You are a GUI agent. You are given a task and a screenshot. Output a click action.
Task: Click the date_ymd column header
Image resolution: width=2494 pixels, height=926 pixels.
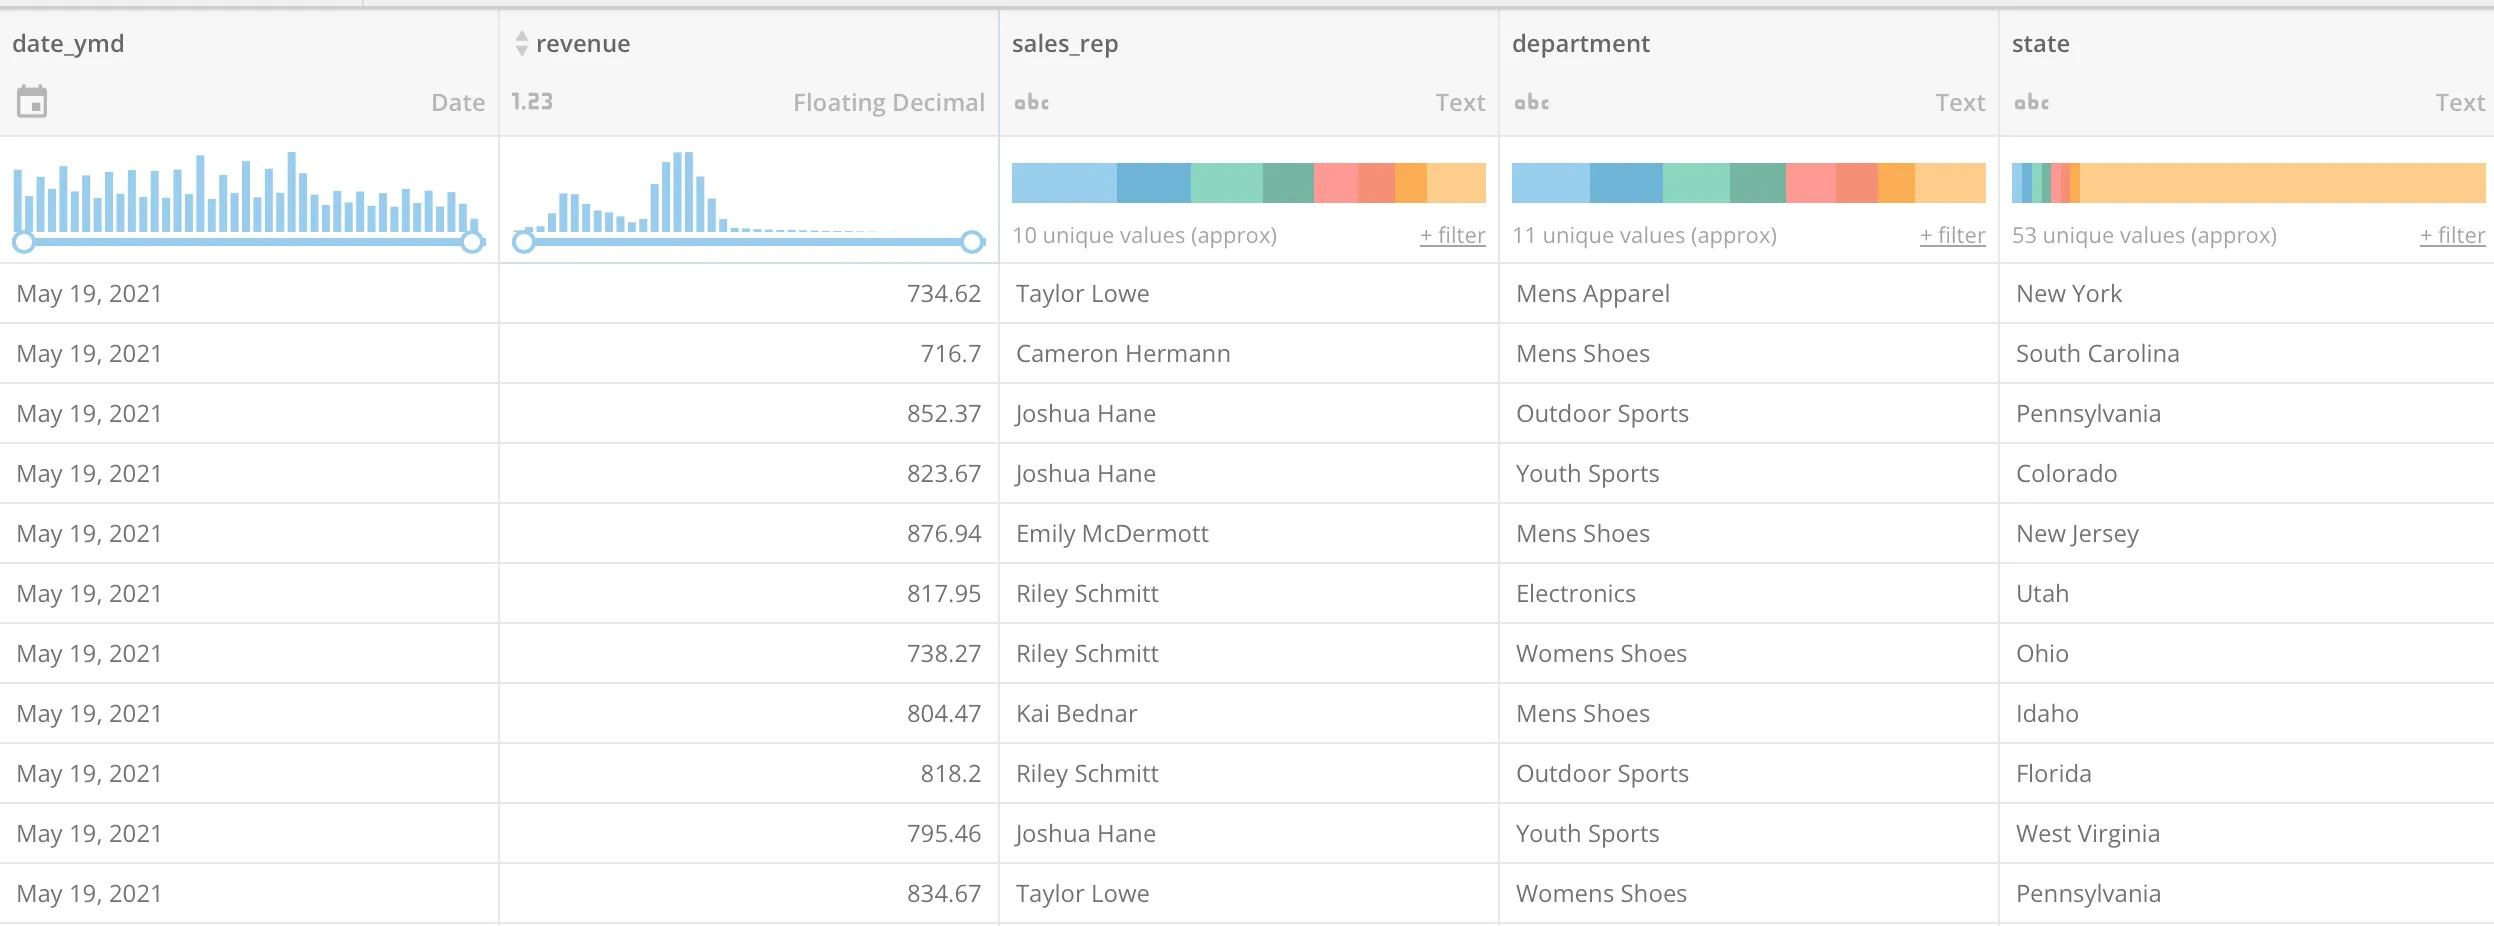(68, 43)
